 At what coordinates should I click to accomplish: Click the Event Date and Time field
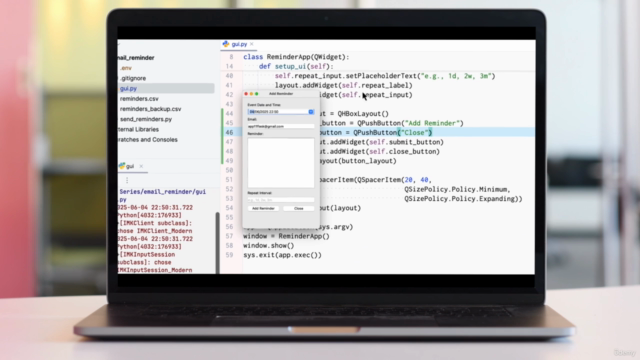pyautogui.click(x=280, y=111)
